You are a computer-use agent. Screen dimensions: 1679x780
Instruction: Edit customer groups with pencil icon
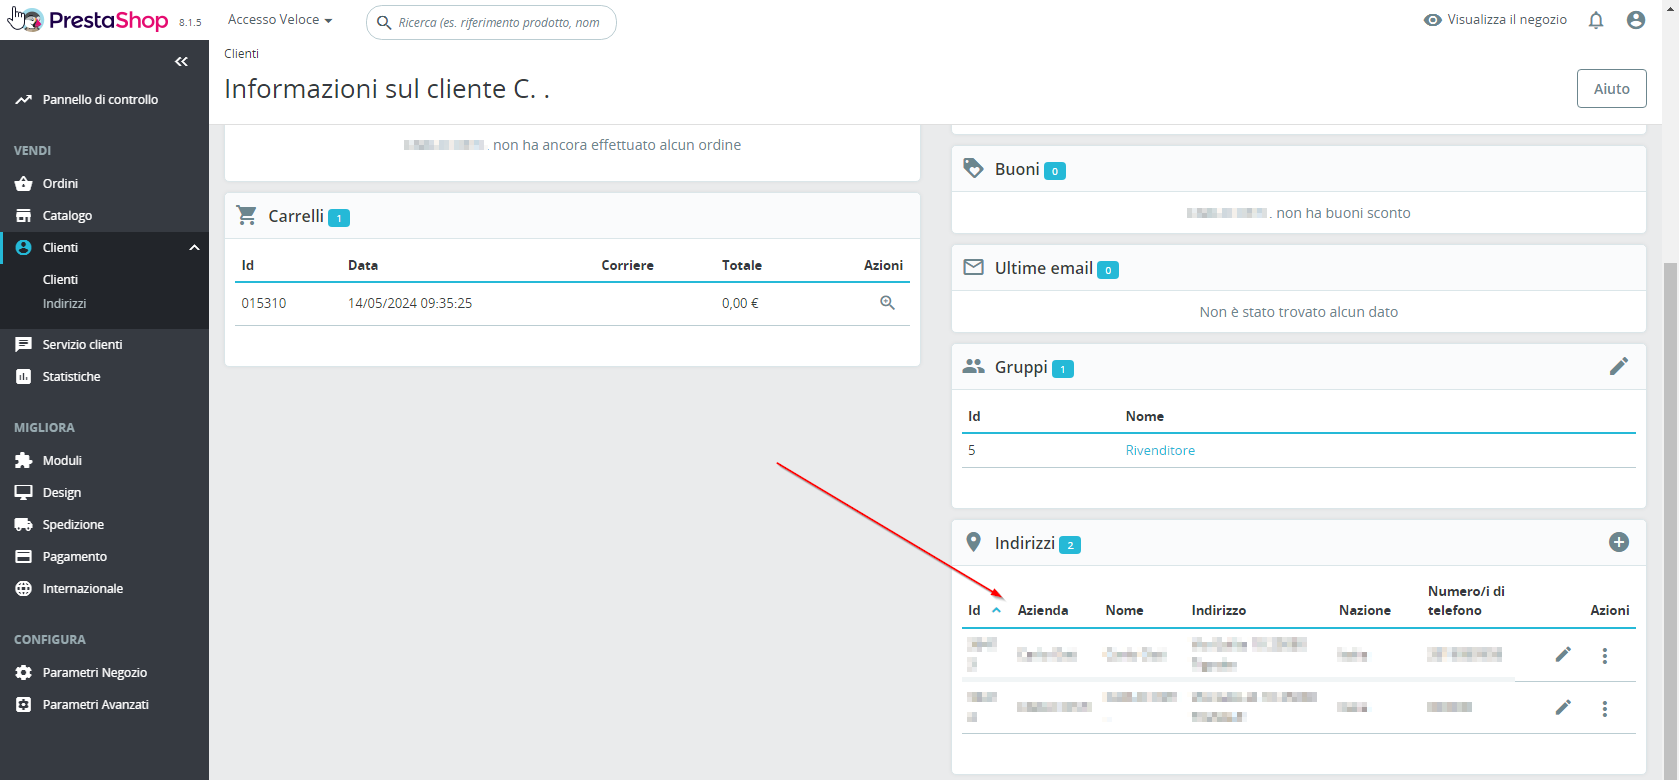[1619, 366]
